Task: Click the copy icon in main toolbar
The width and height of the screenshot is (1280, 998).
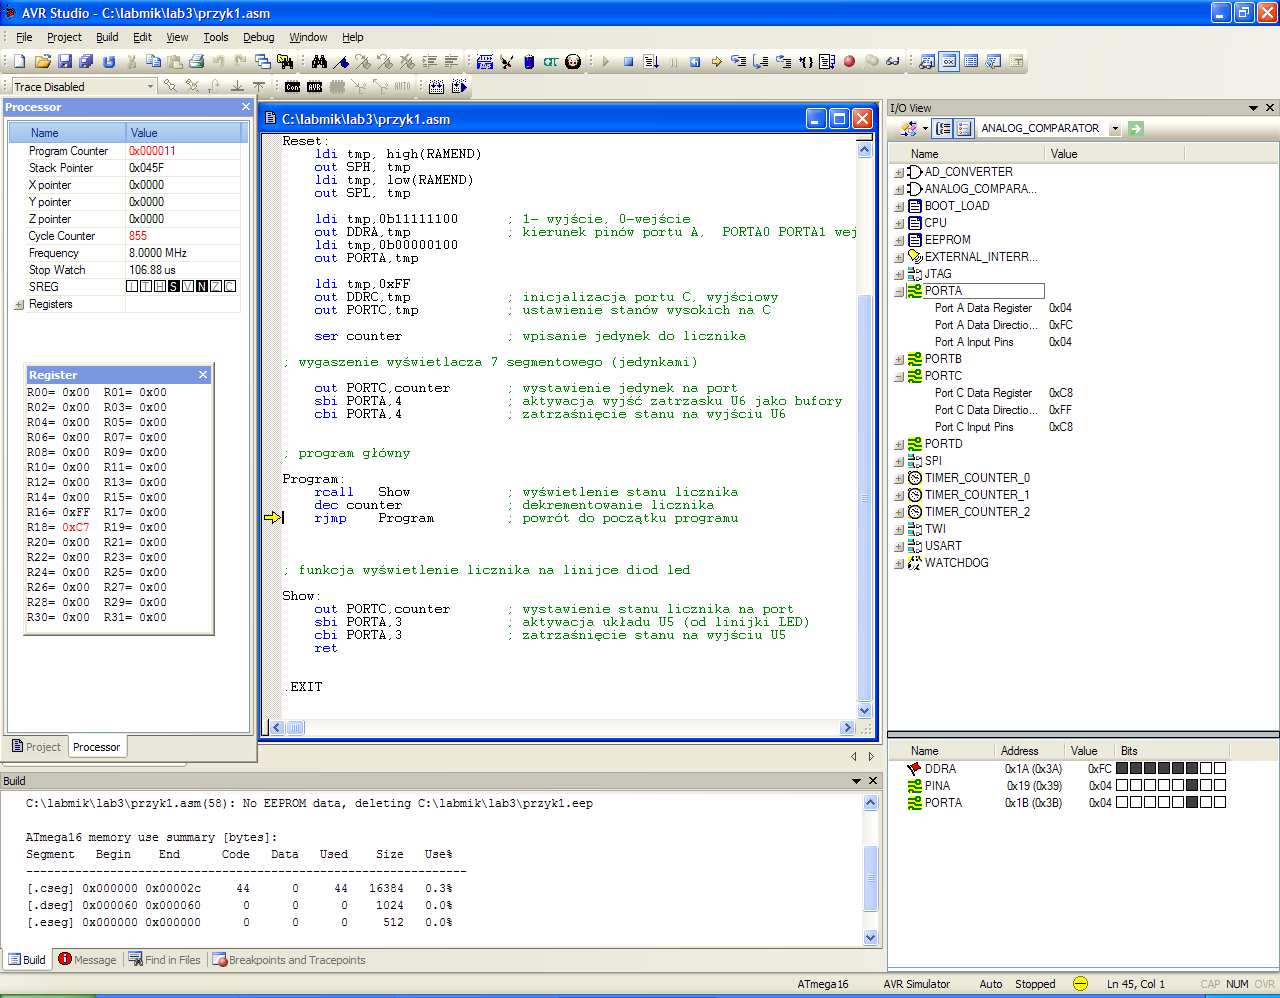Action: click(153, 62)
